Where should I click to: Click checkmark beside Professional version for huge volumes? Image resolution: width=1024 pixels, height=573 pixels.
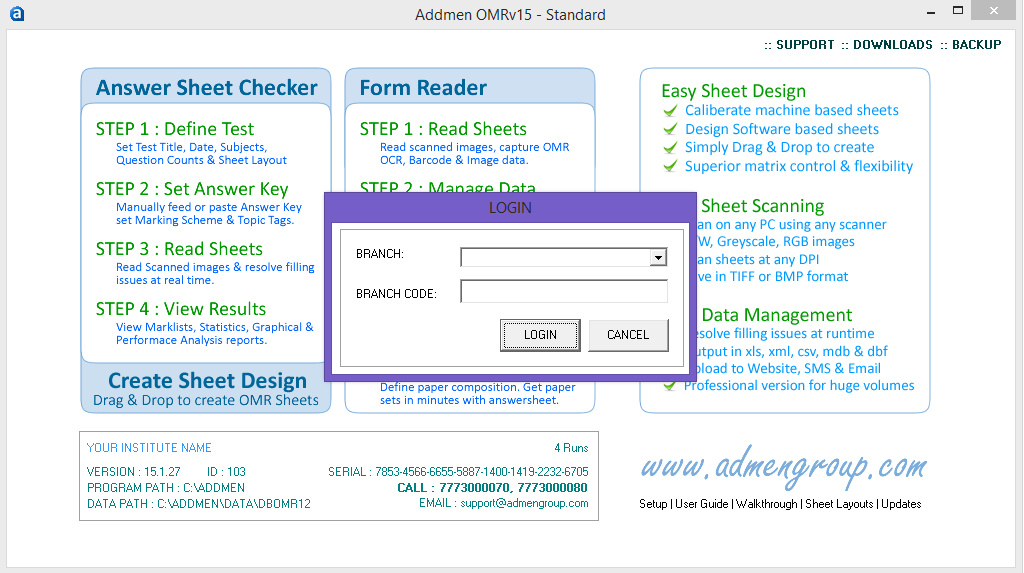tap(670, 385)
